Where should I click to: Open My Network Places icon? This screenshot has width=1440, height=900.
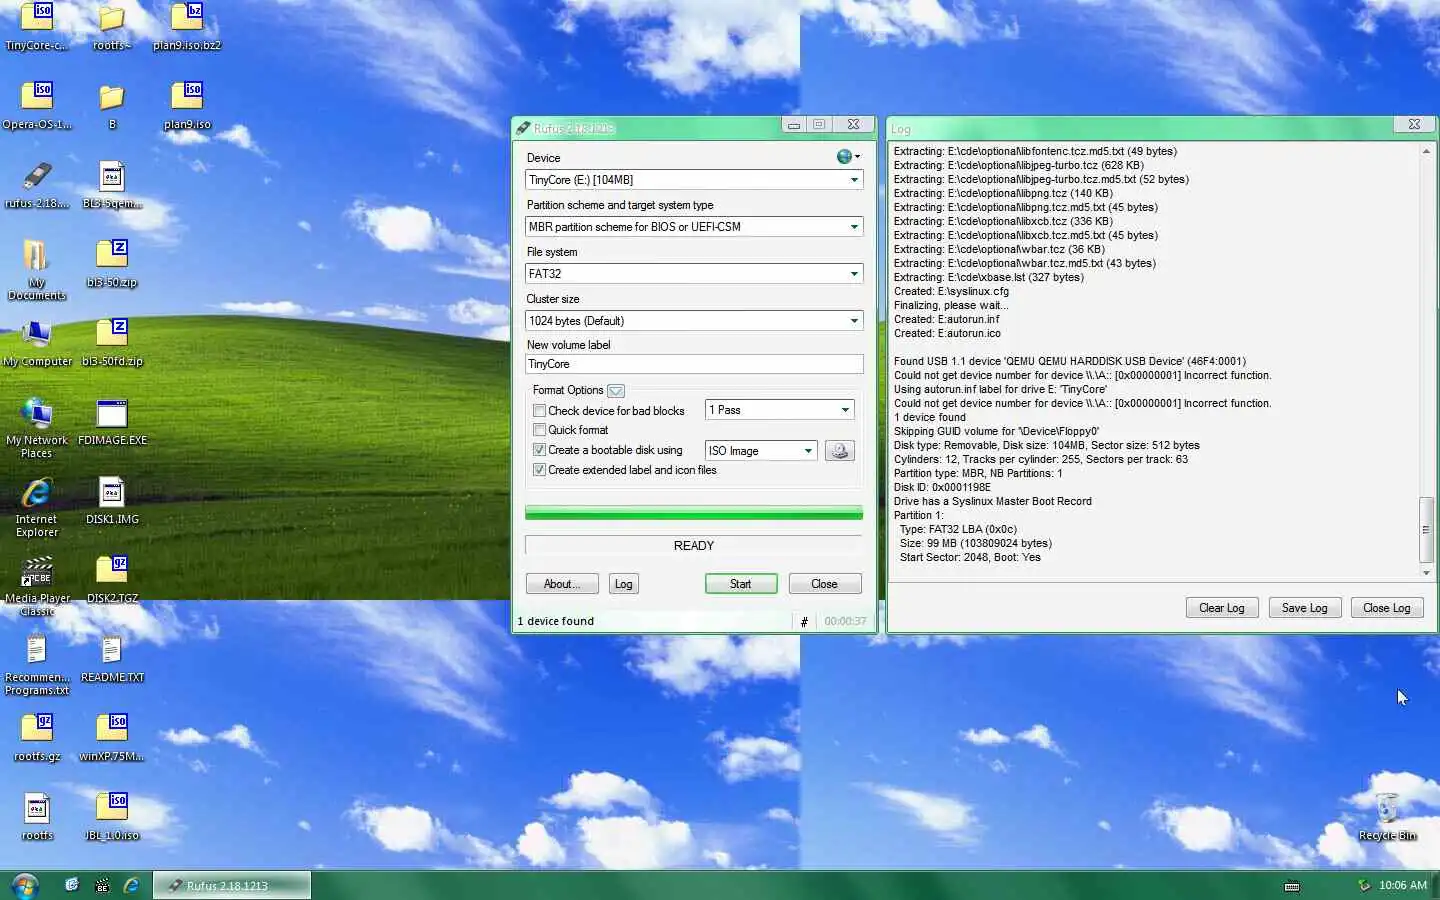pos(37,428)
